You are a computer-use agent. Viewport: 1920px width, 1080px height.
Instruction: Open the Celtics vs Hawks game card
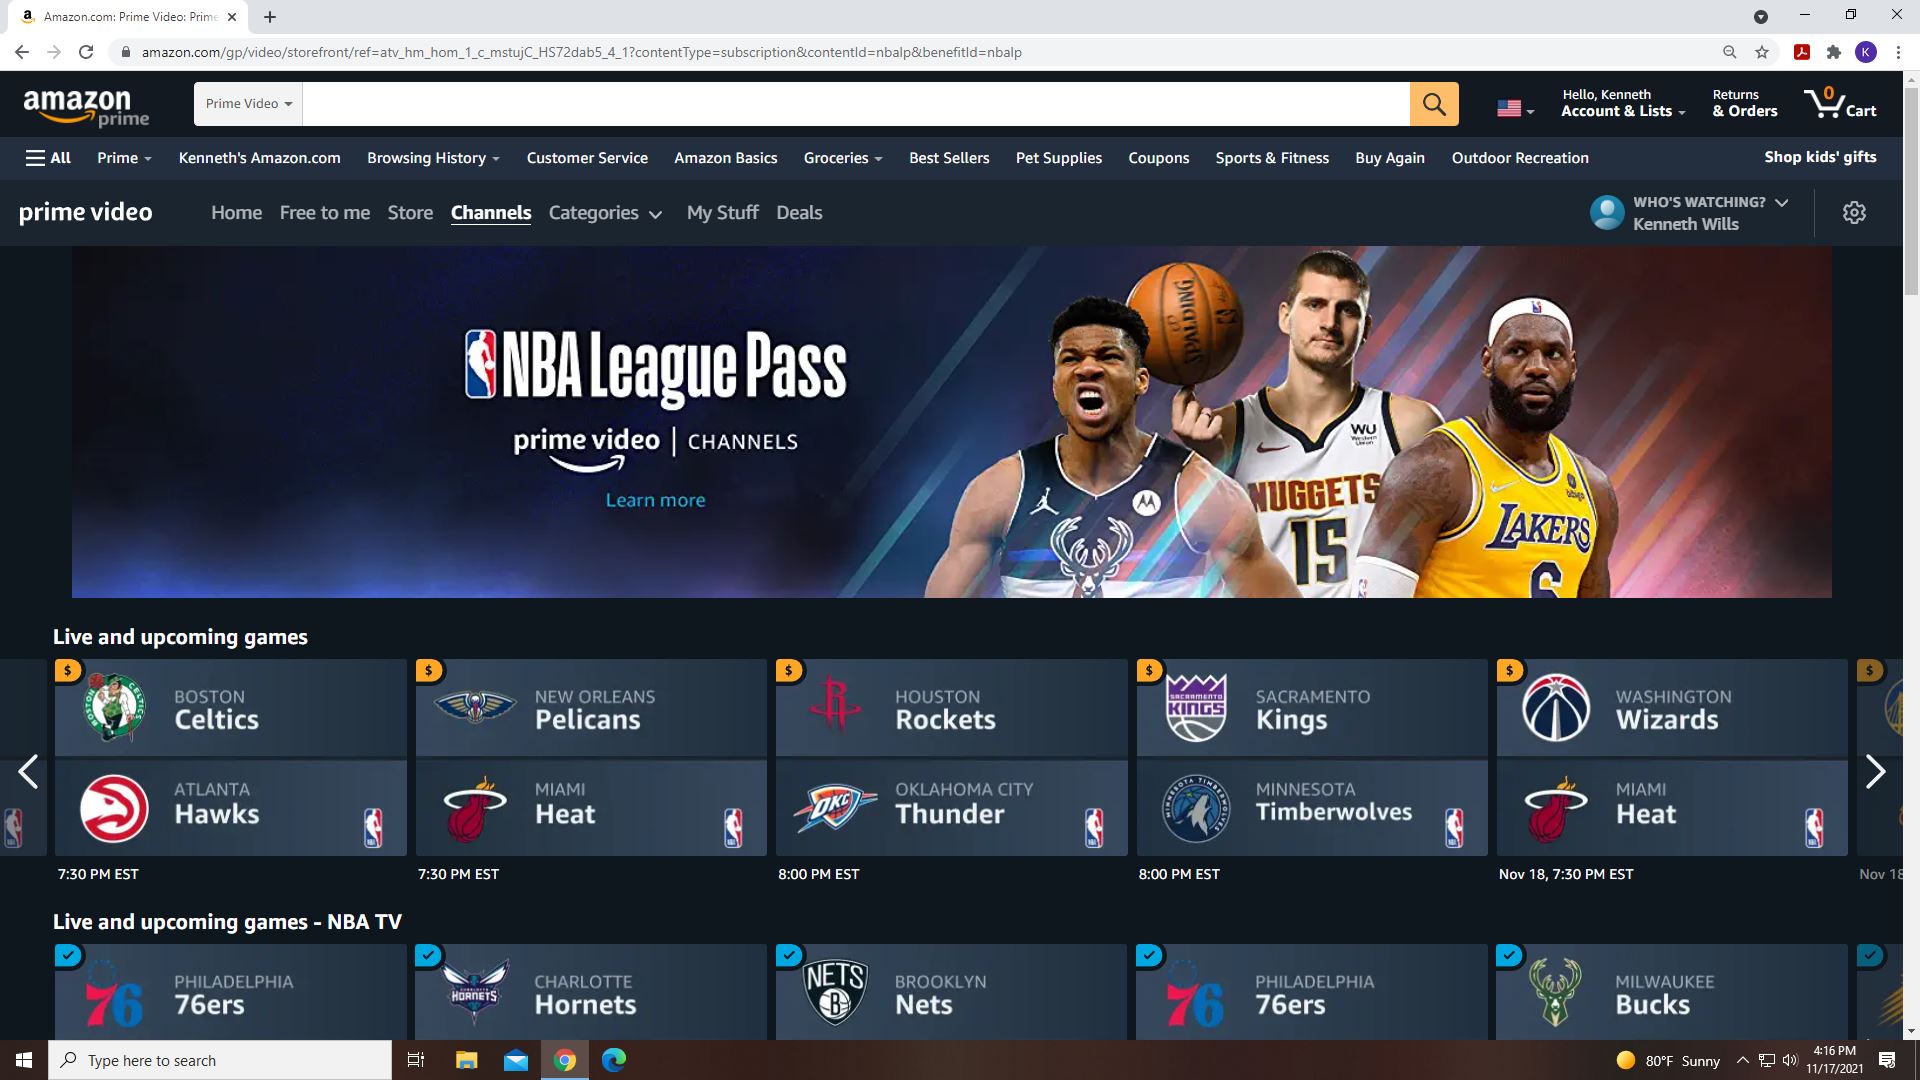(230, 757)
